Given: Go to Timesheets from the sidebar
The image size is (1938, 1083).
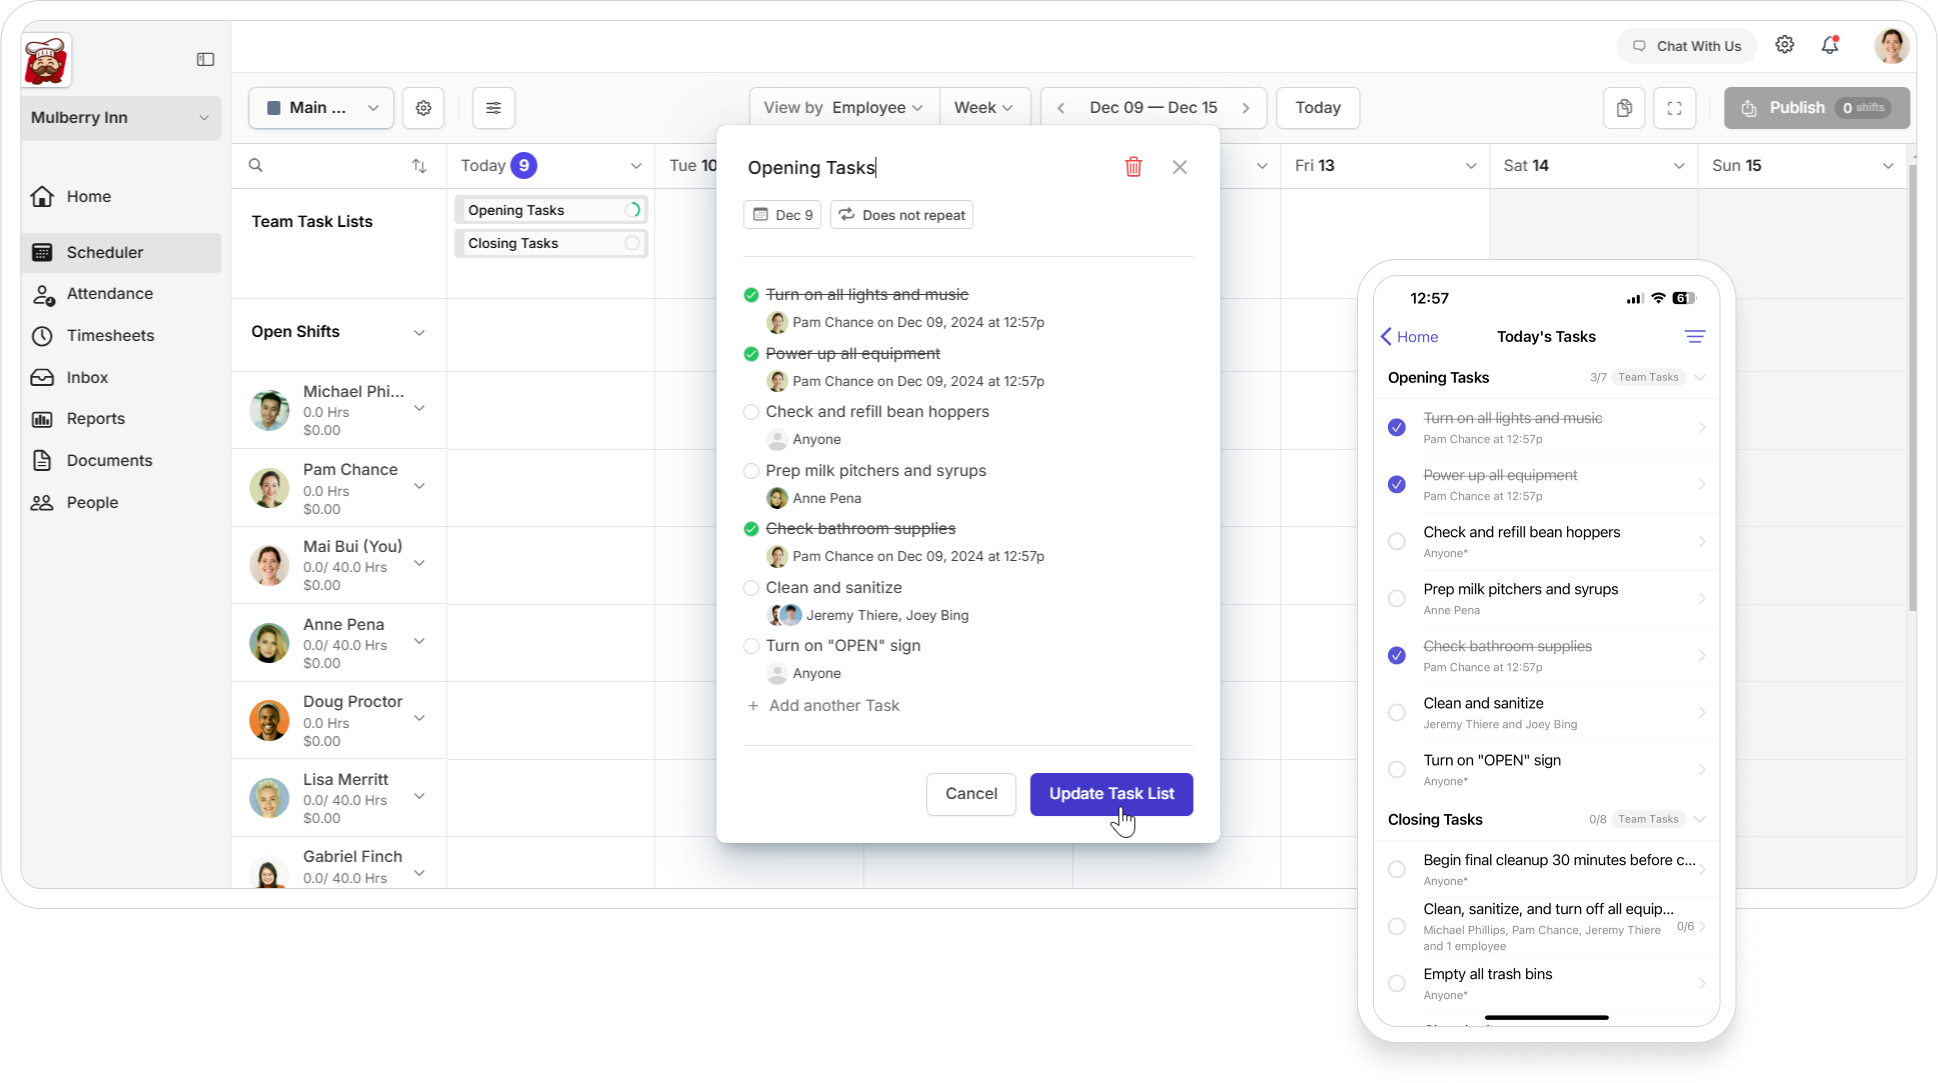Looking at the screenshot, I should click(110, 335).
